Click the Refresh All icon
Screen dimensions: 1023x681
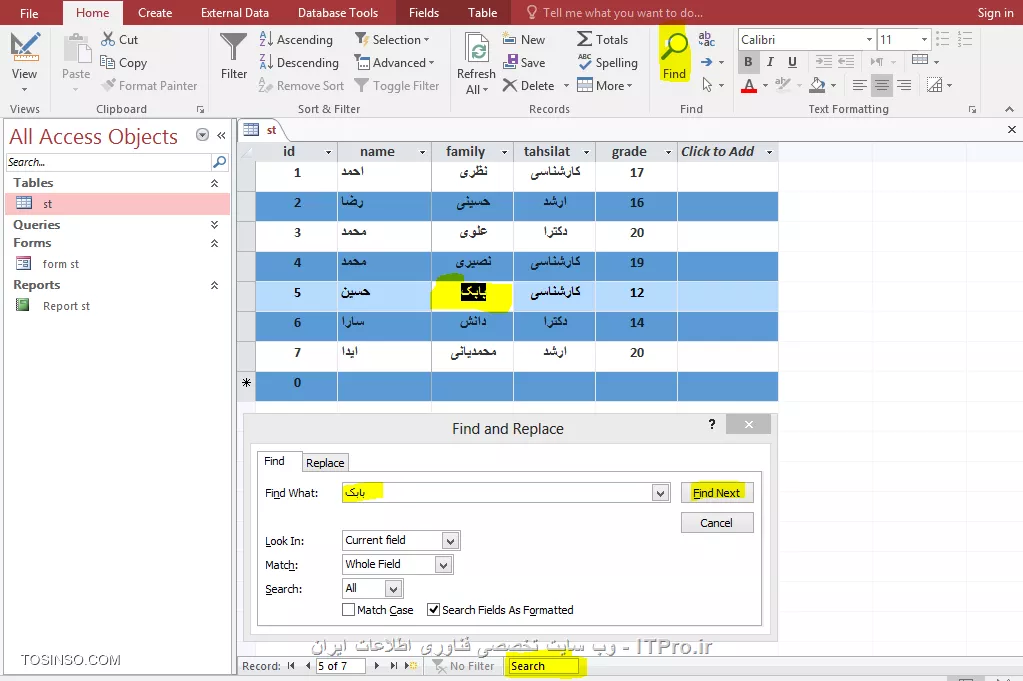pyautogui.click(x=477, y=50)
